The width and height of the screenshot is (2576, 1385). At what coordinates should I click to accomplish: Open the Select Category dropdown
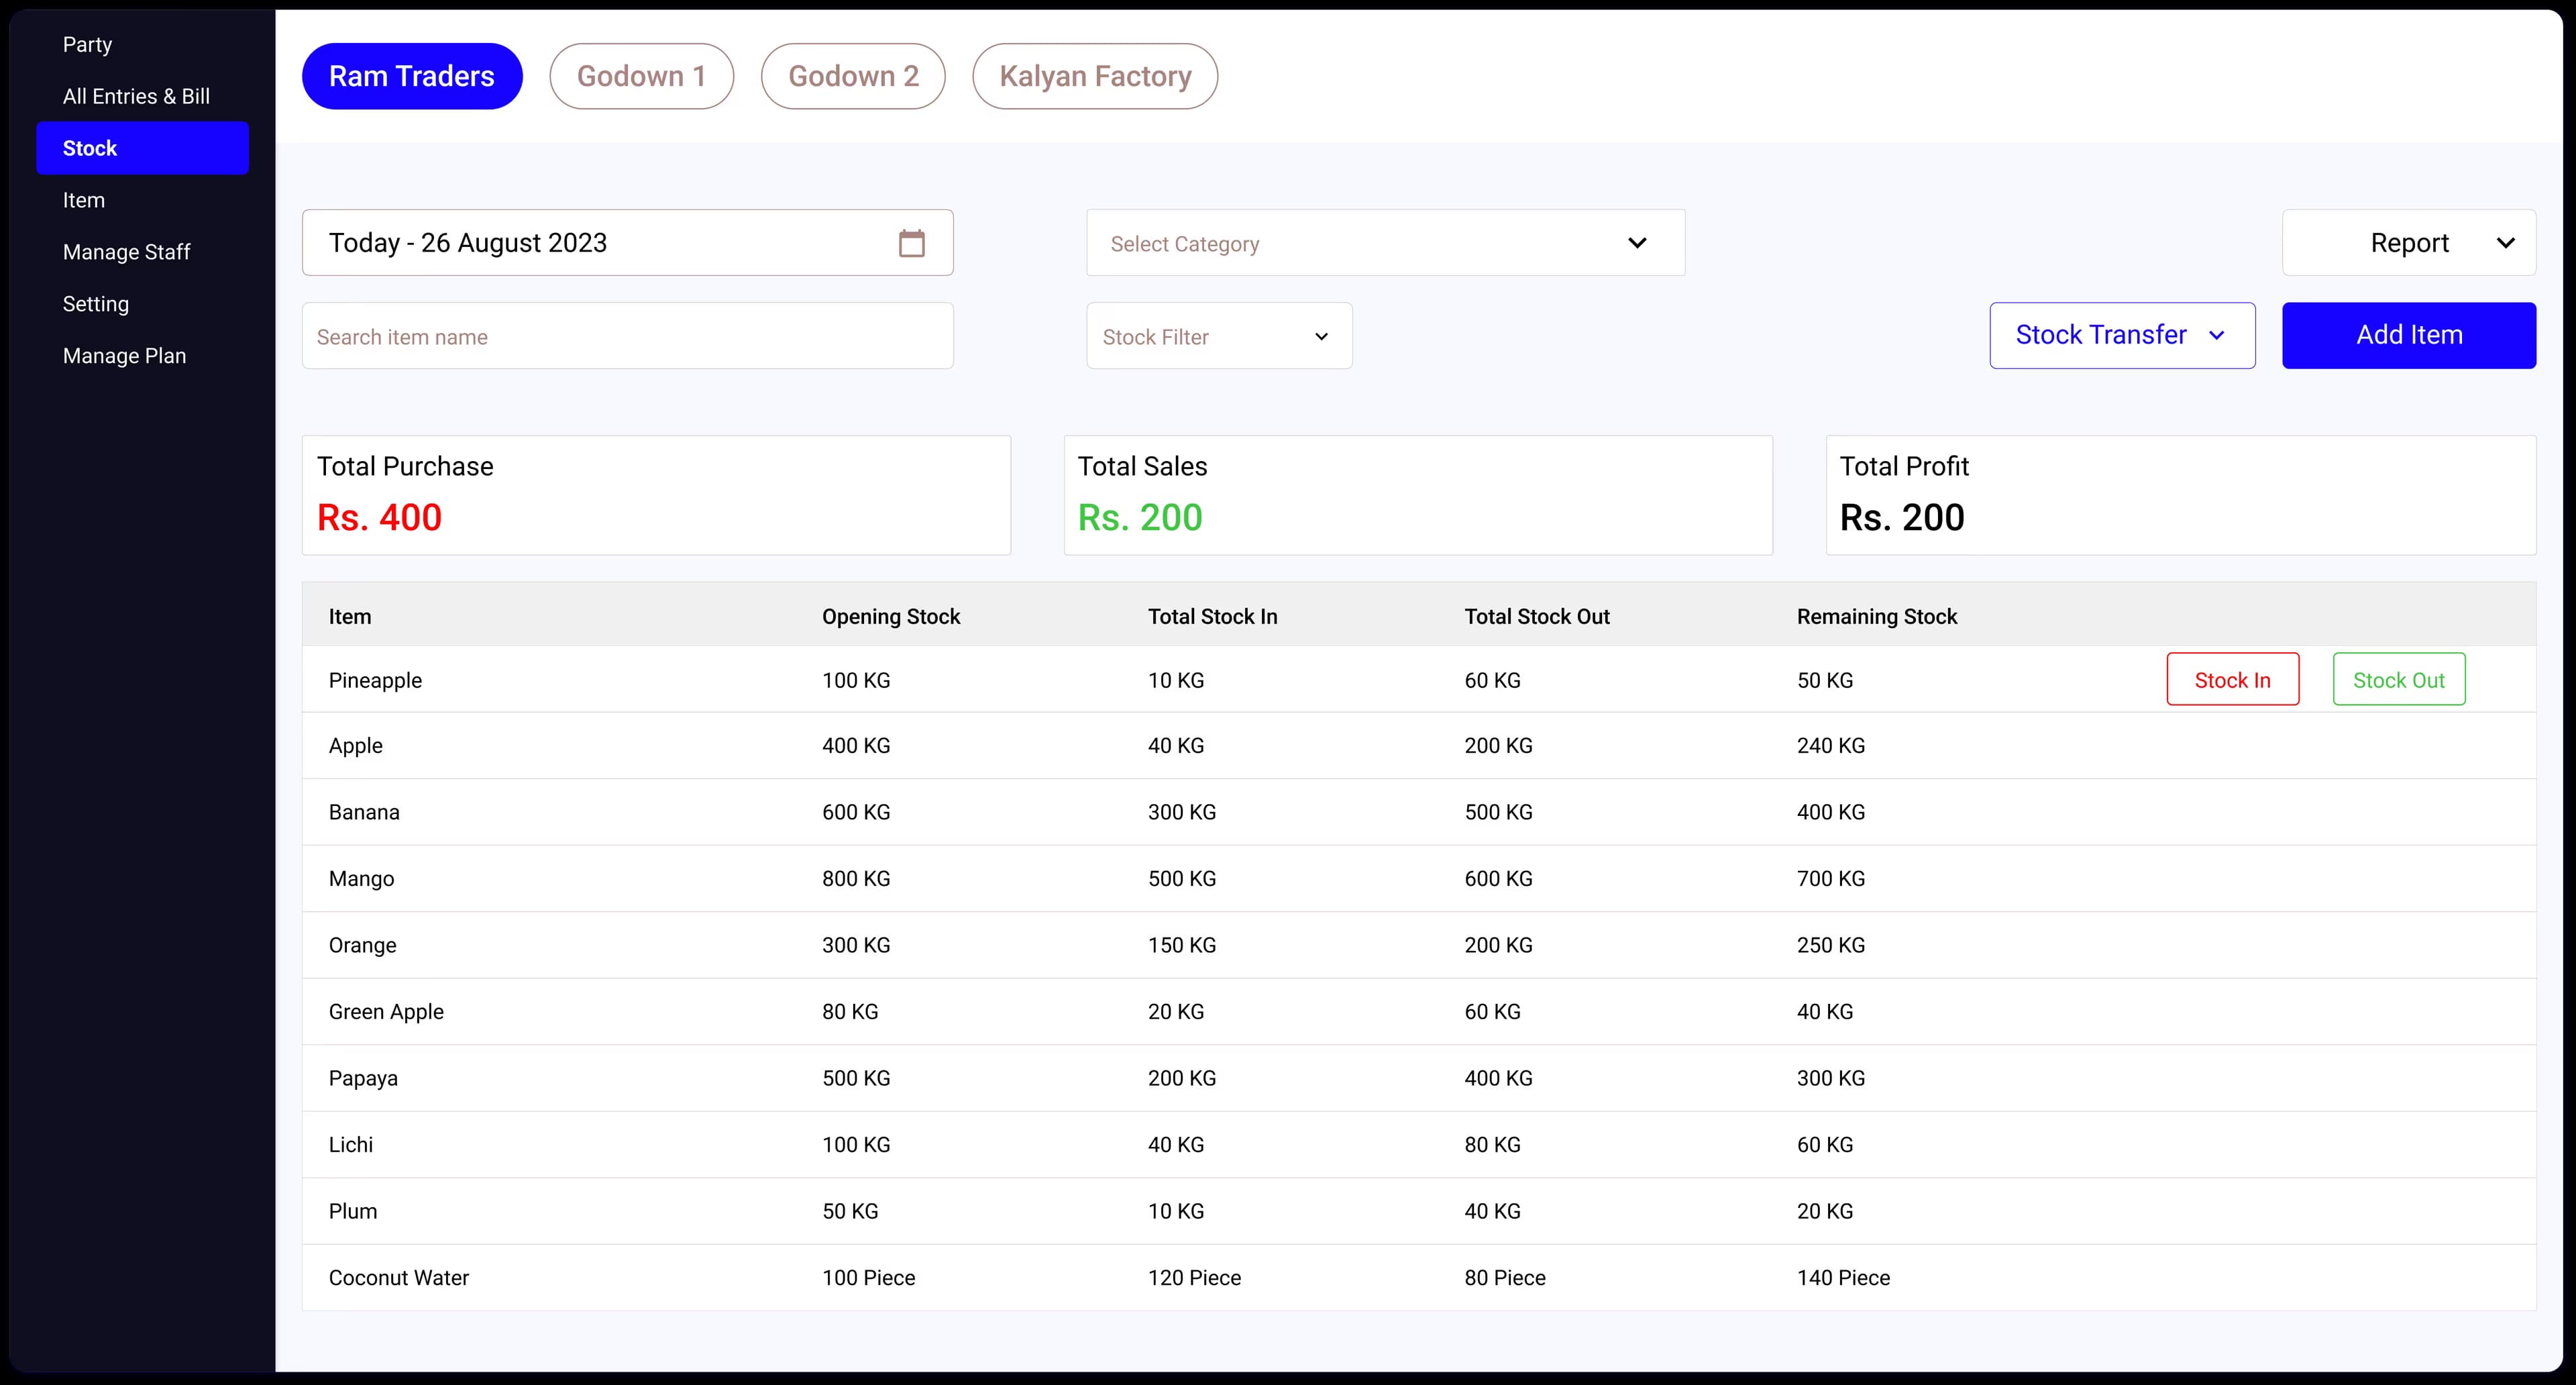(1385, 243)
